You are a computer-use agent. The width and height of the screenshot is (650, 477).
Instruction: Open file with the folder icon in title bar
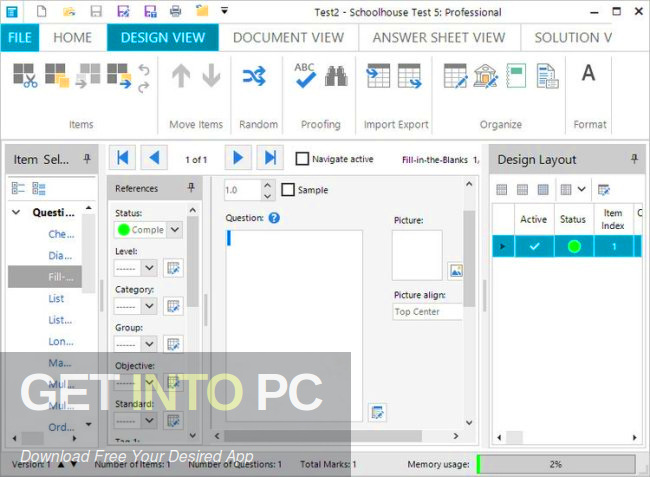[x=69, y=11]
